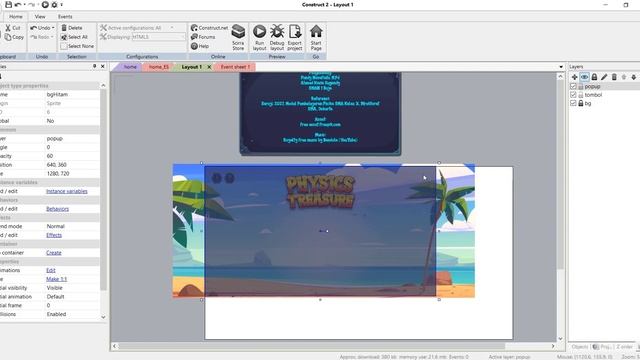
Task: Go to the Start Page
Action: (x=316, y=38)
